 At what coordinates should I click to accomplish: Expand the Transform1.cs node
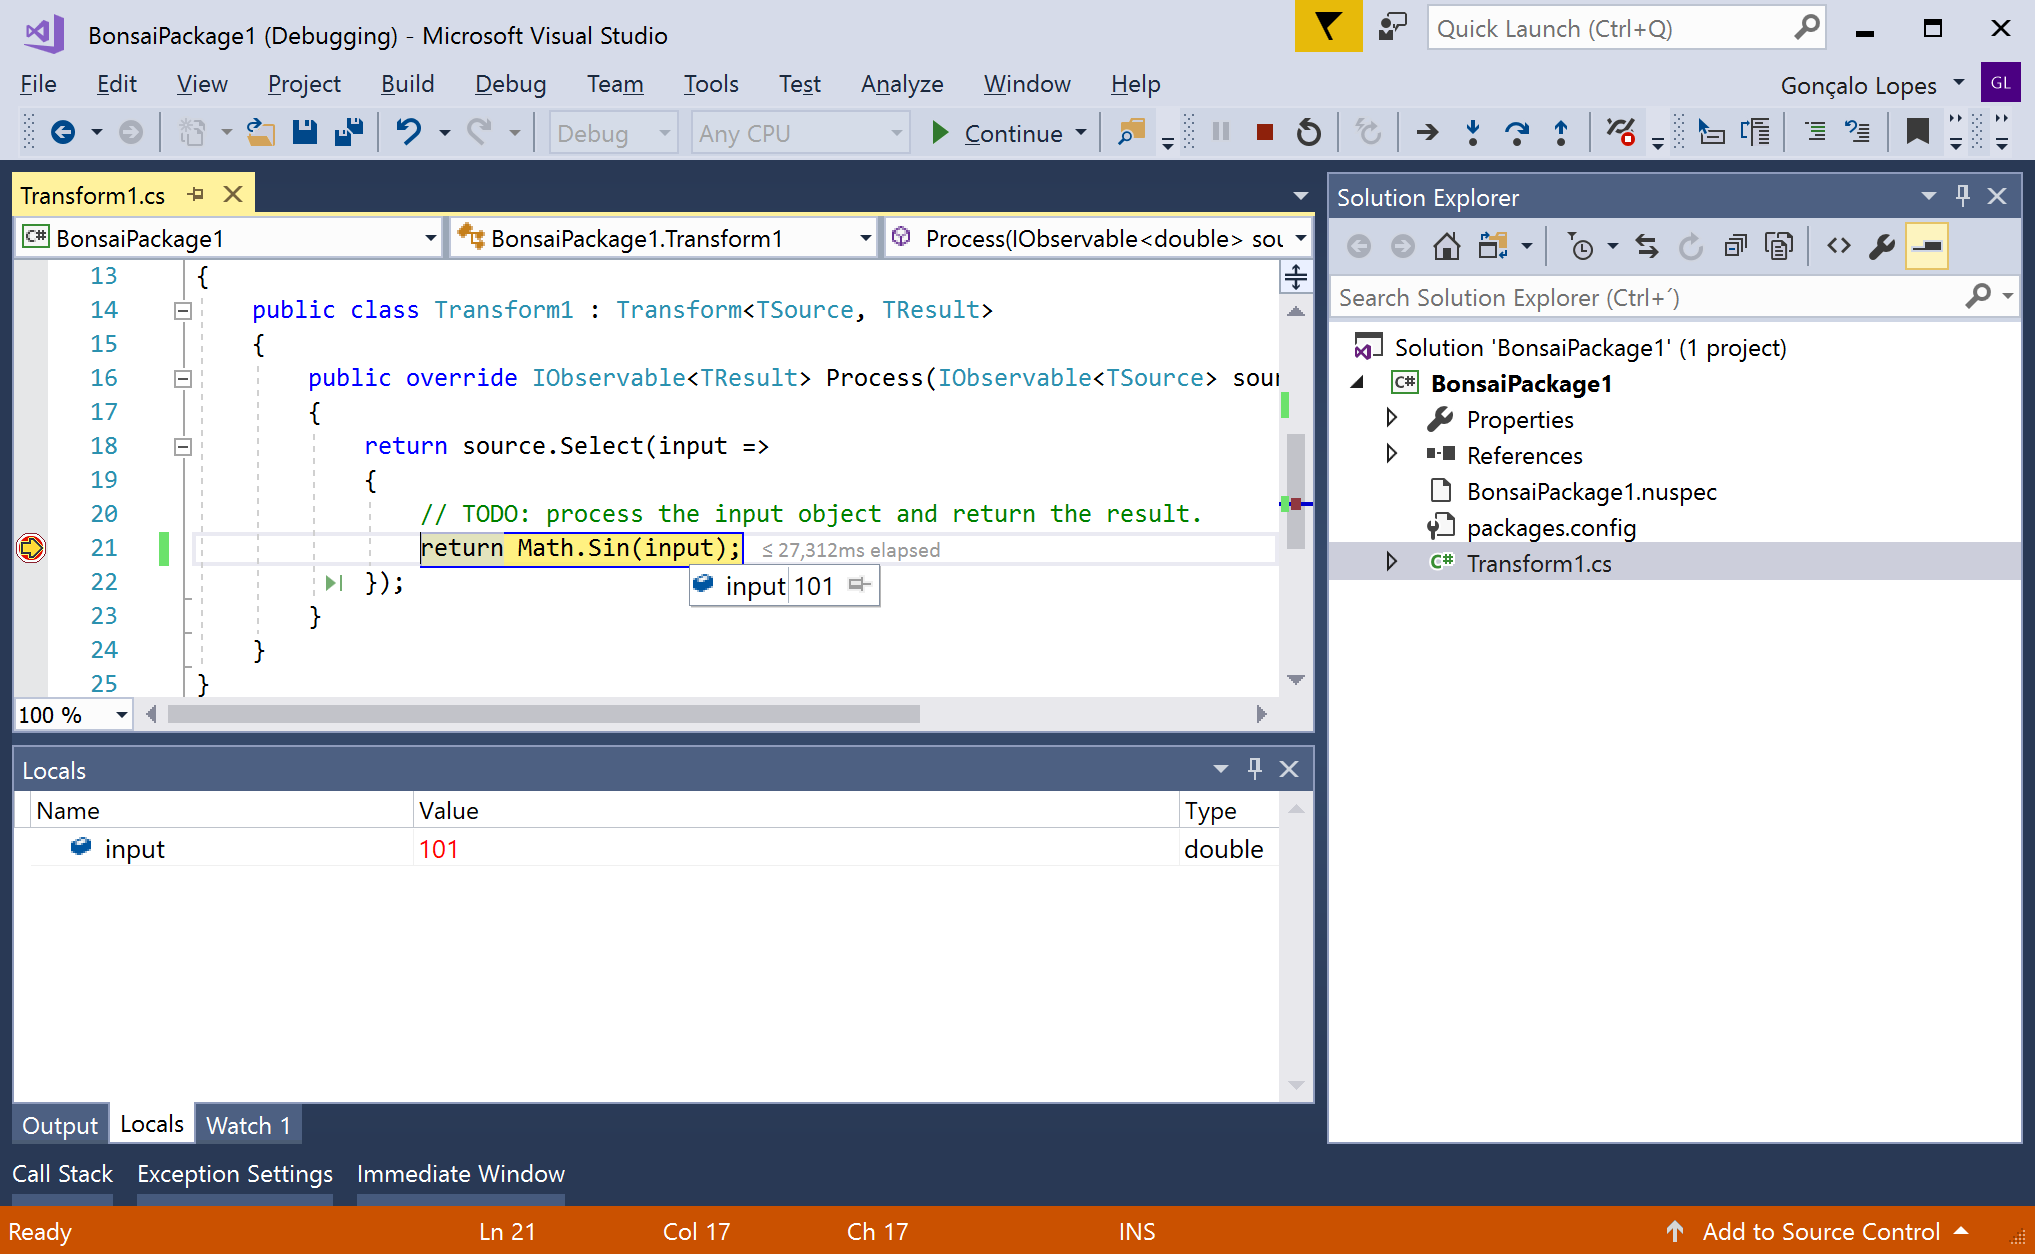click(x=1391, y=562)
